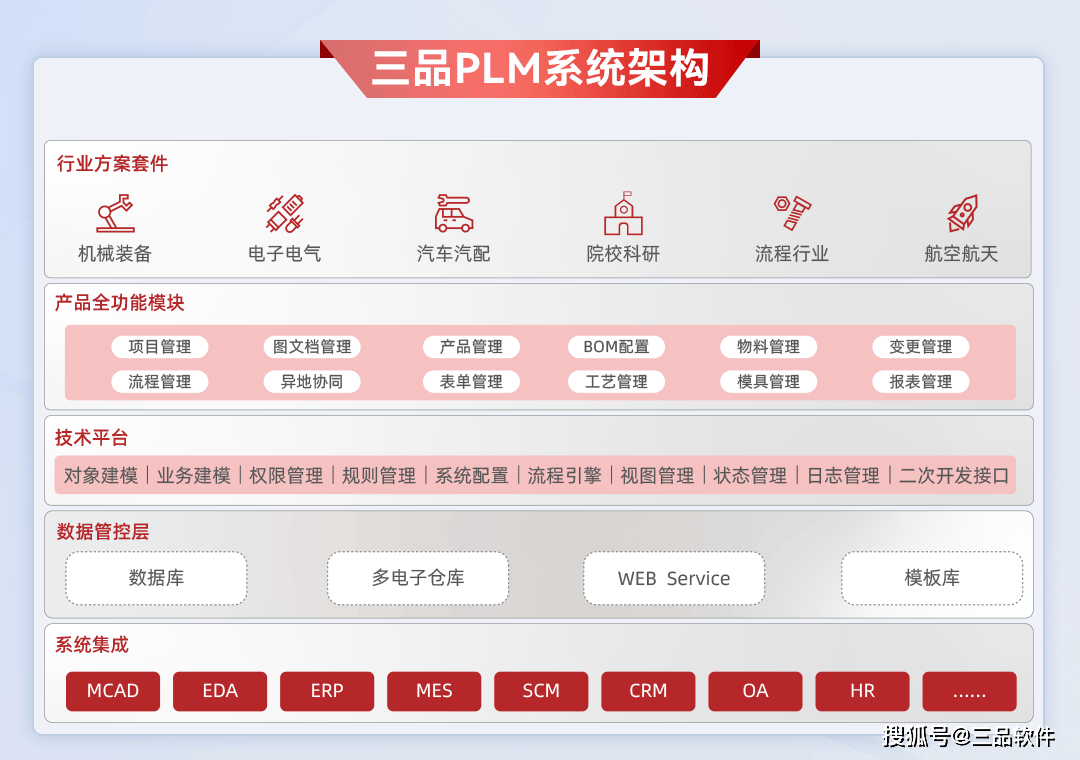Open the 工艺管理 module pill
The height and width of the screenshot is (760, 1080).
click(x=616, y=382)
